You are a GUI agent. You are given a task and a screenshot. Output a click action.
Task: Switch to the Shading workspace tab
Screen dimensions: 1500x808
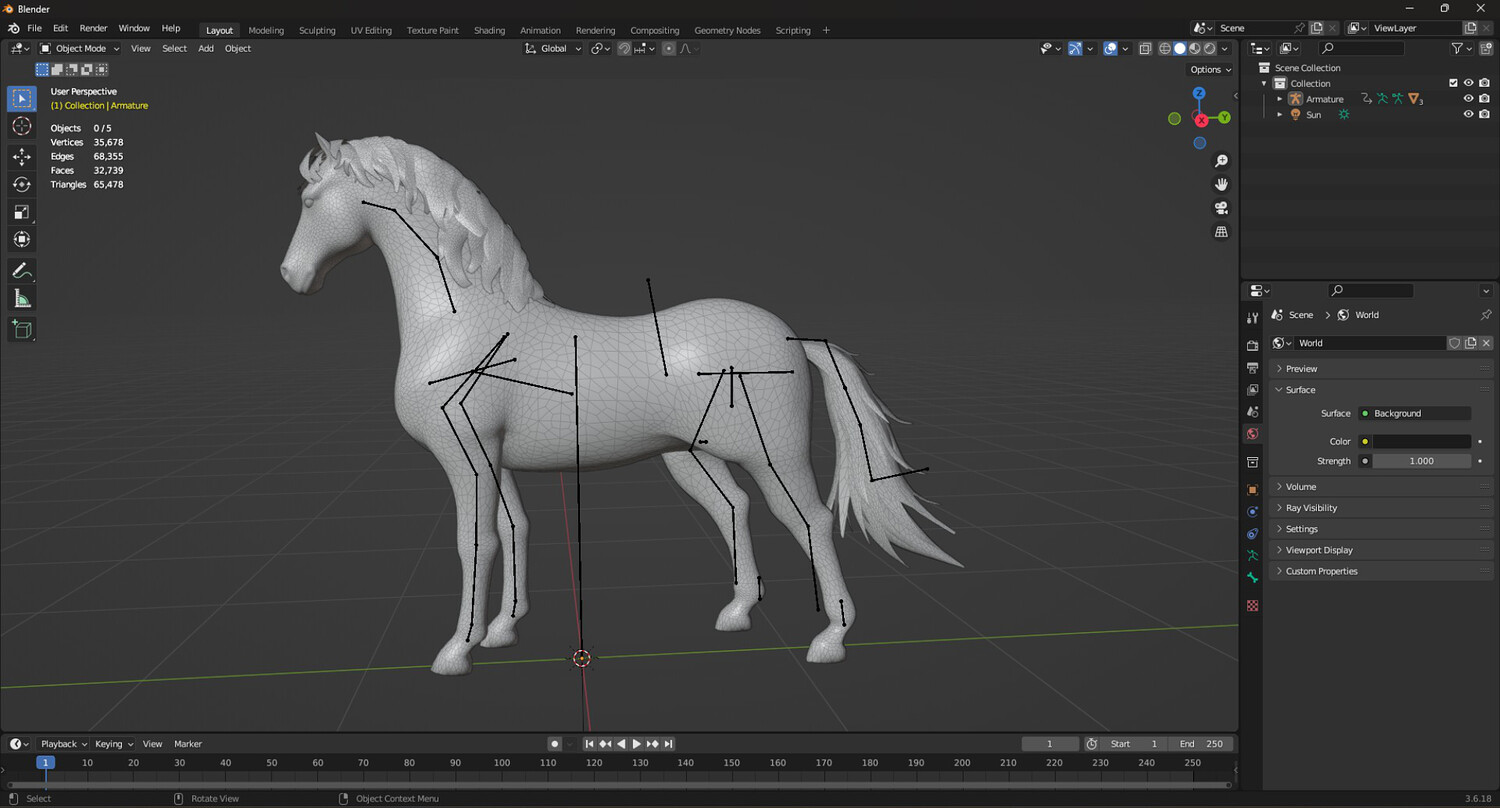pos(489,30)
